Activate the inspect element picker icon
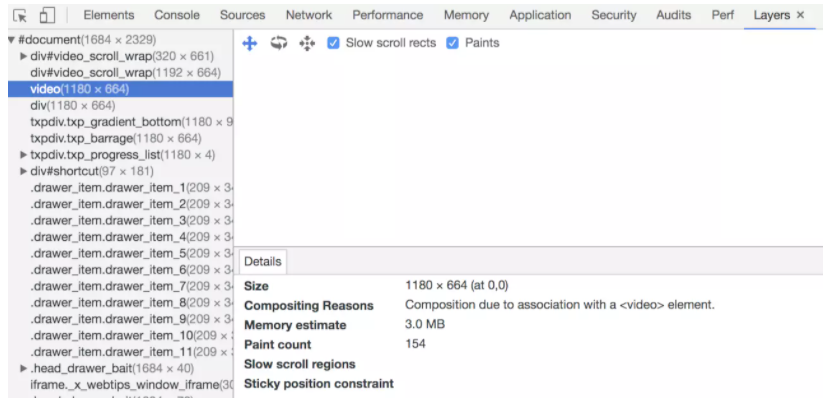Screen dimensions: 834x408 point(20,16)
